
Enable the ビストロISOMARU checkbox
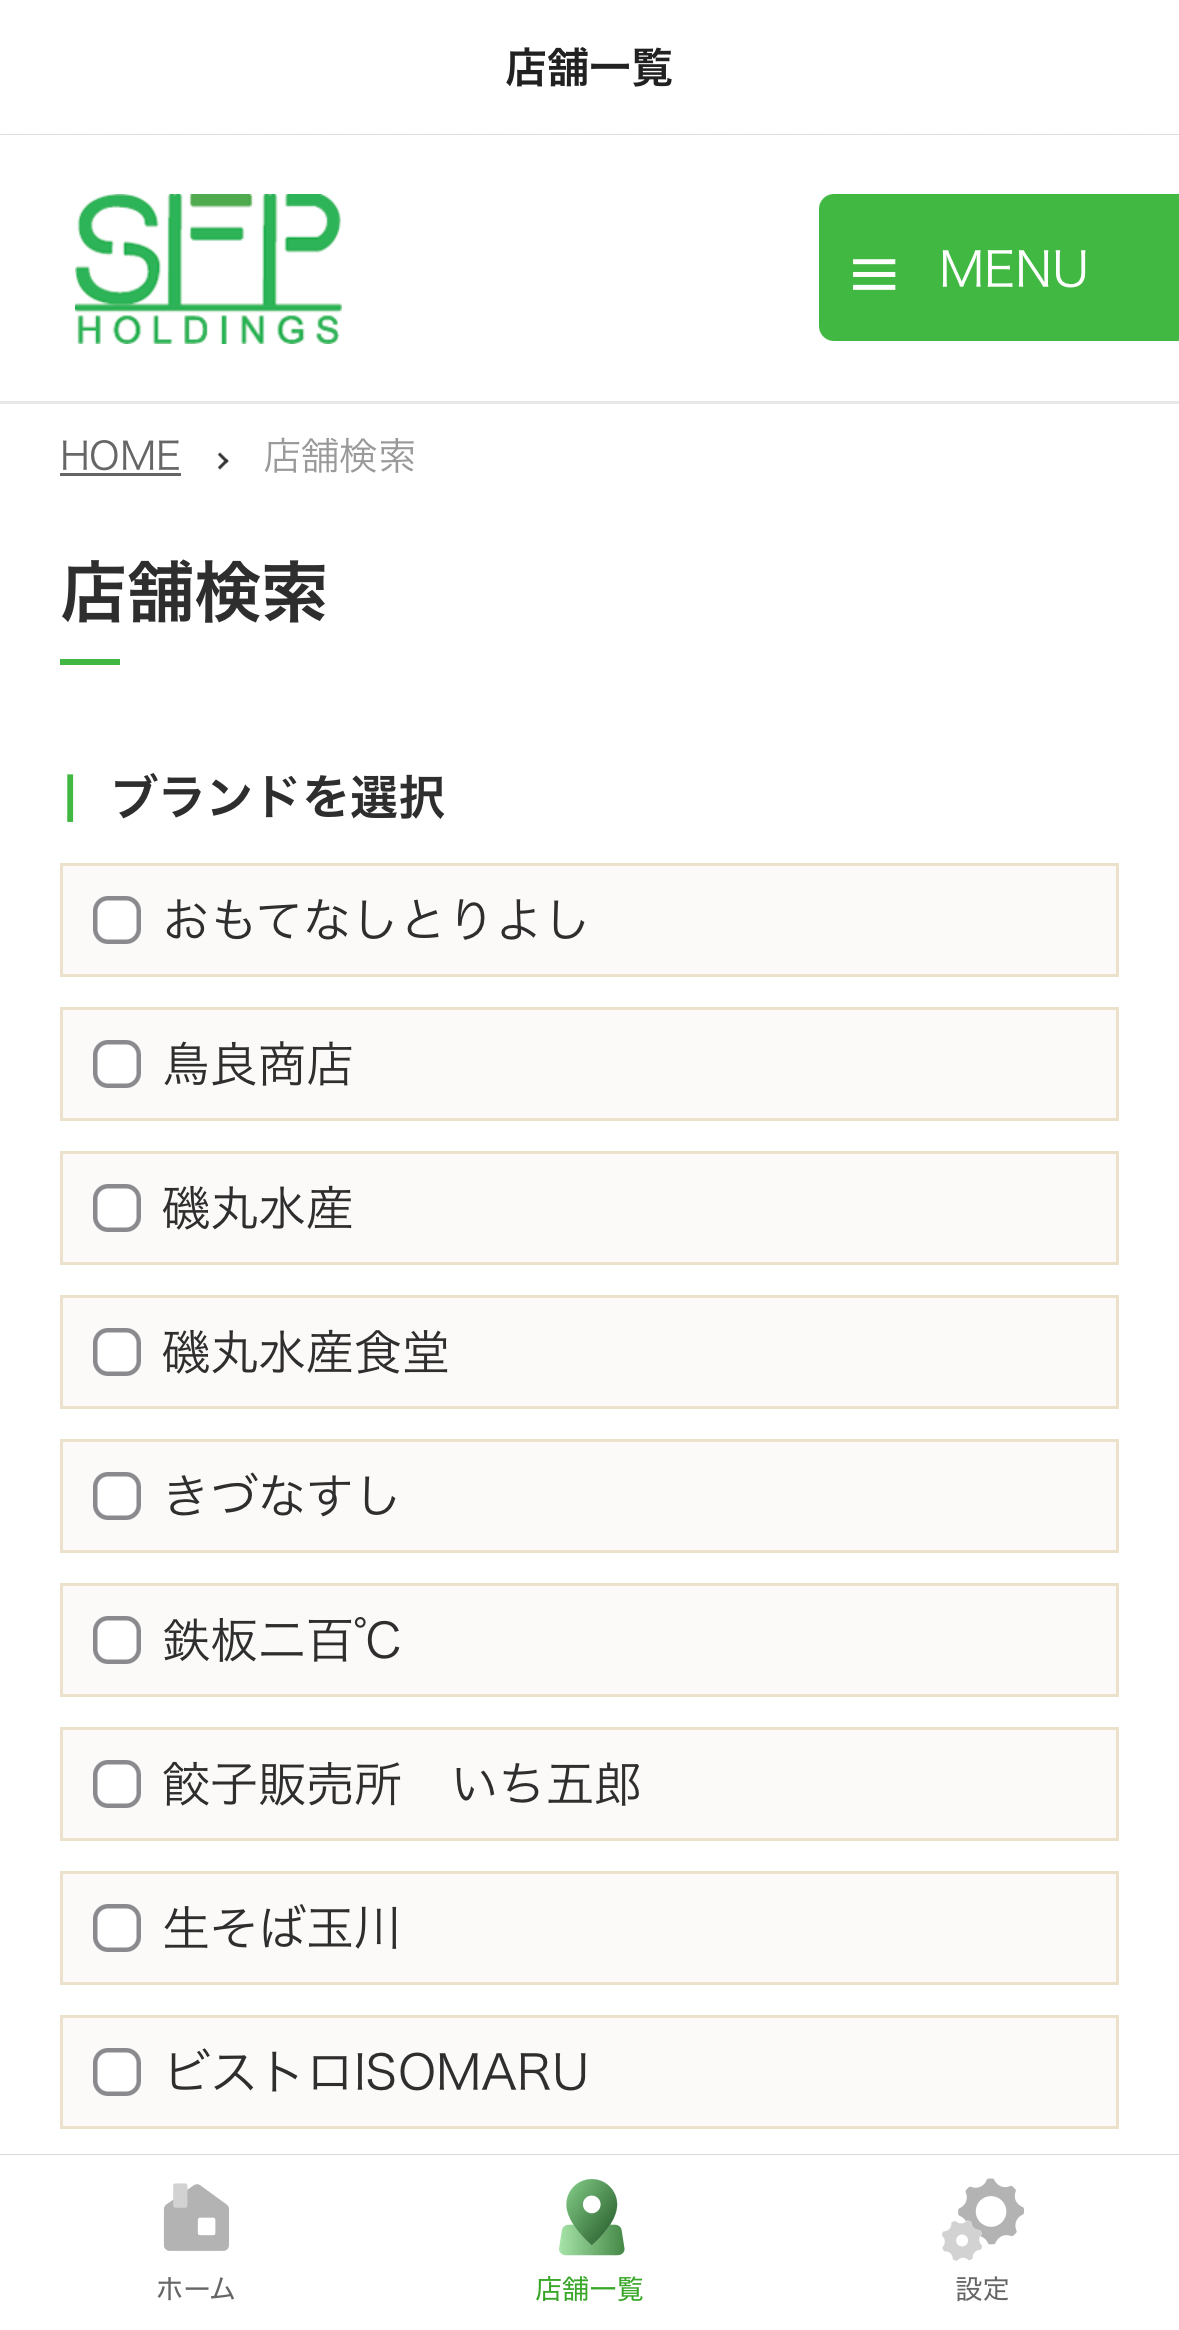pos(117,2072)
